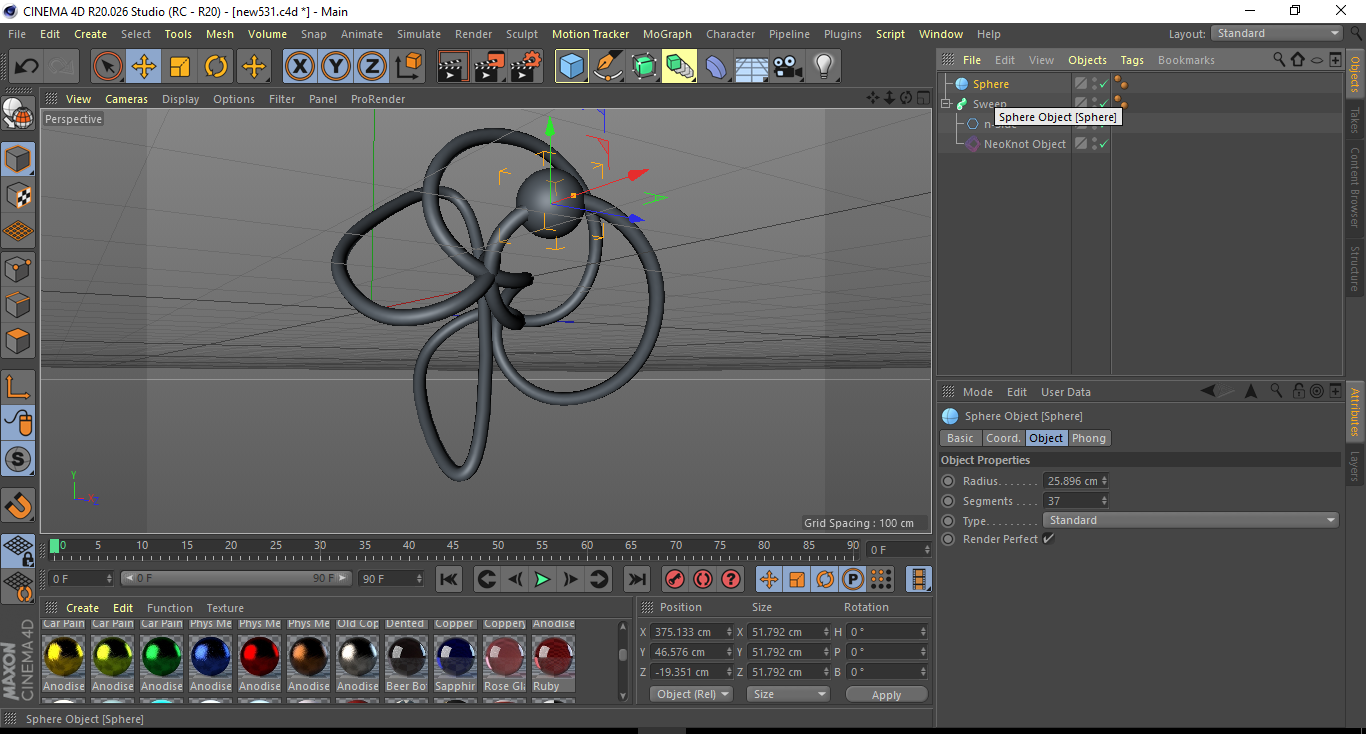The height and width of the screenshot is (734, 1366).
Task: Open the Floor environment objects icon
Action: (752, 67)
